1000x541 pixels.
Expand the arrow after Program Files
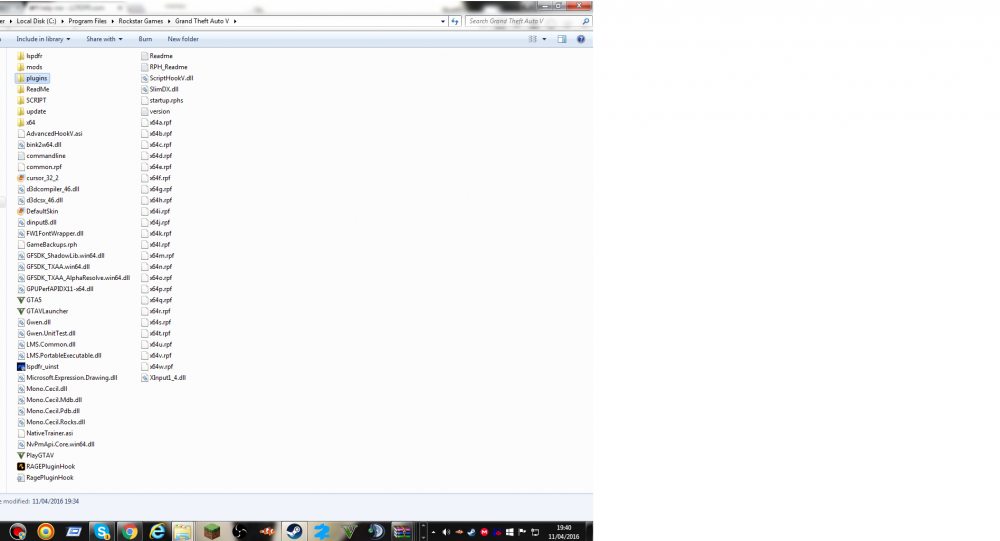tap(112, 21)
